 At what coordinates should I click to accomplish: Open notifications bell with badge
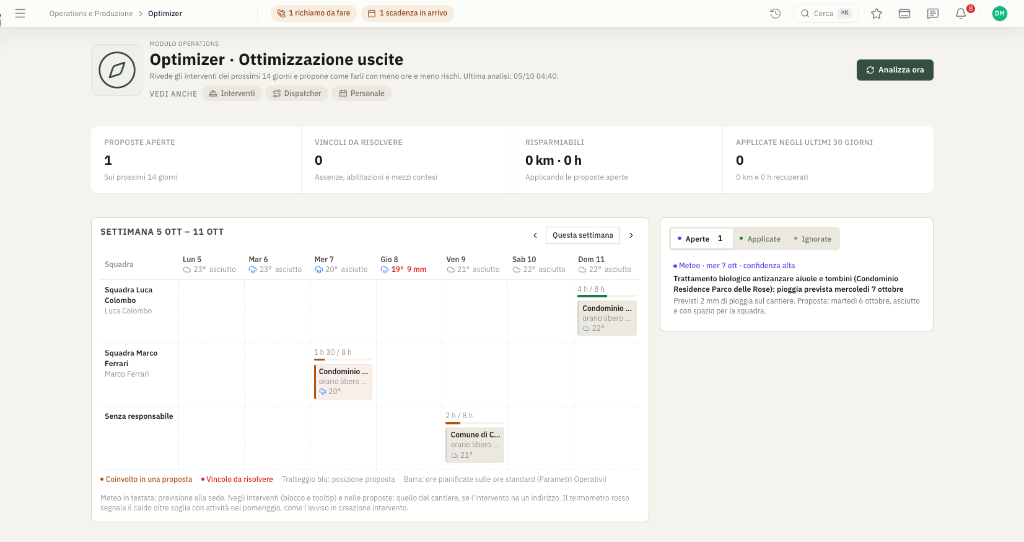(x=961, y=13)
